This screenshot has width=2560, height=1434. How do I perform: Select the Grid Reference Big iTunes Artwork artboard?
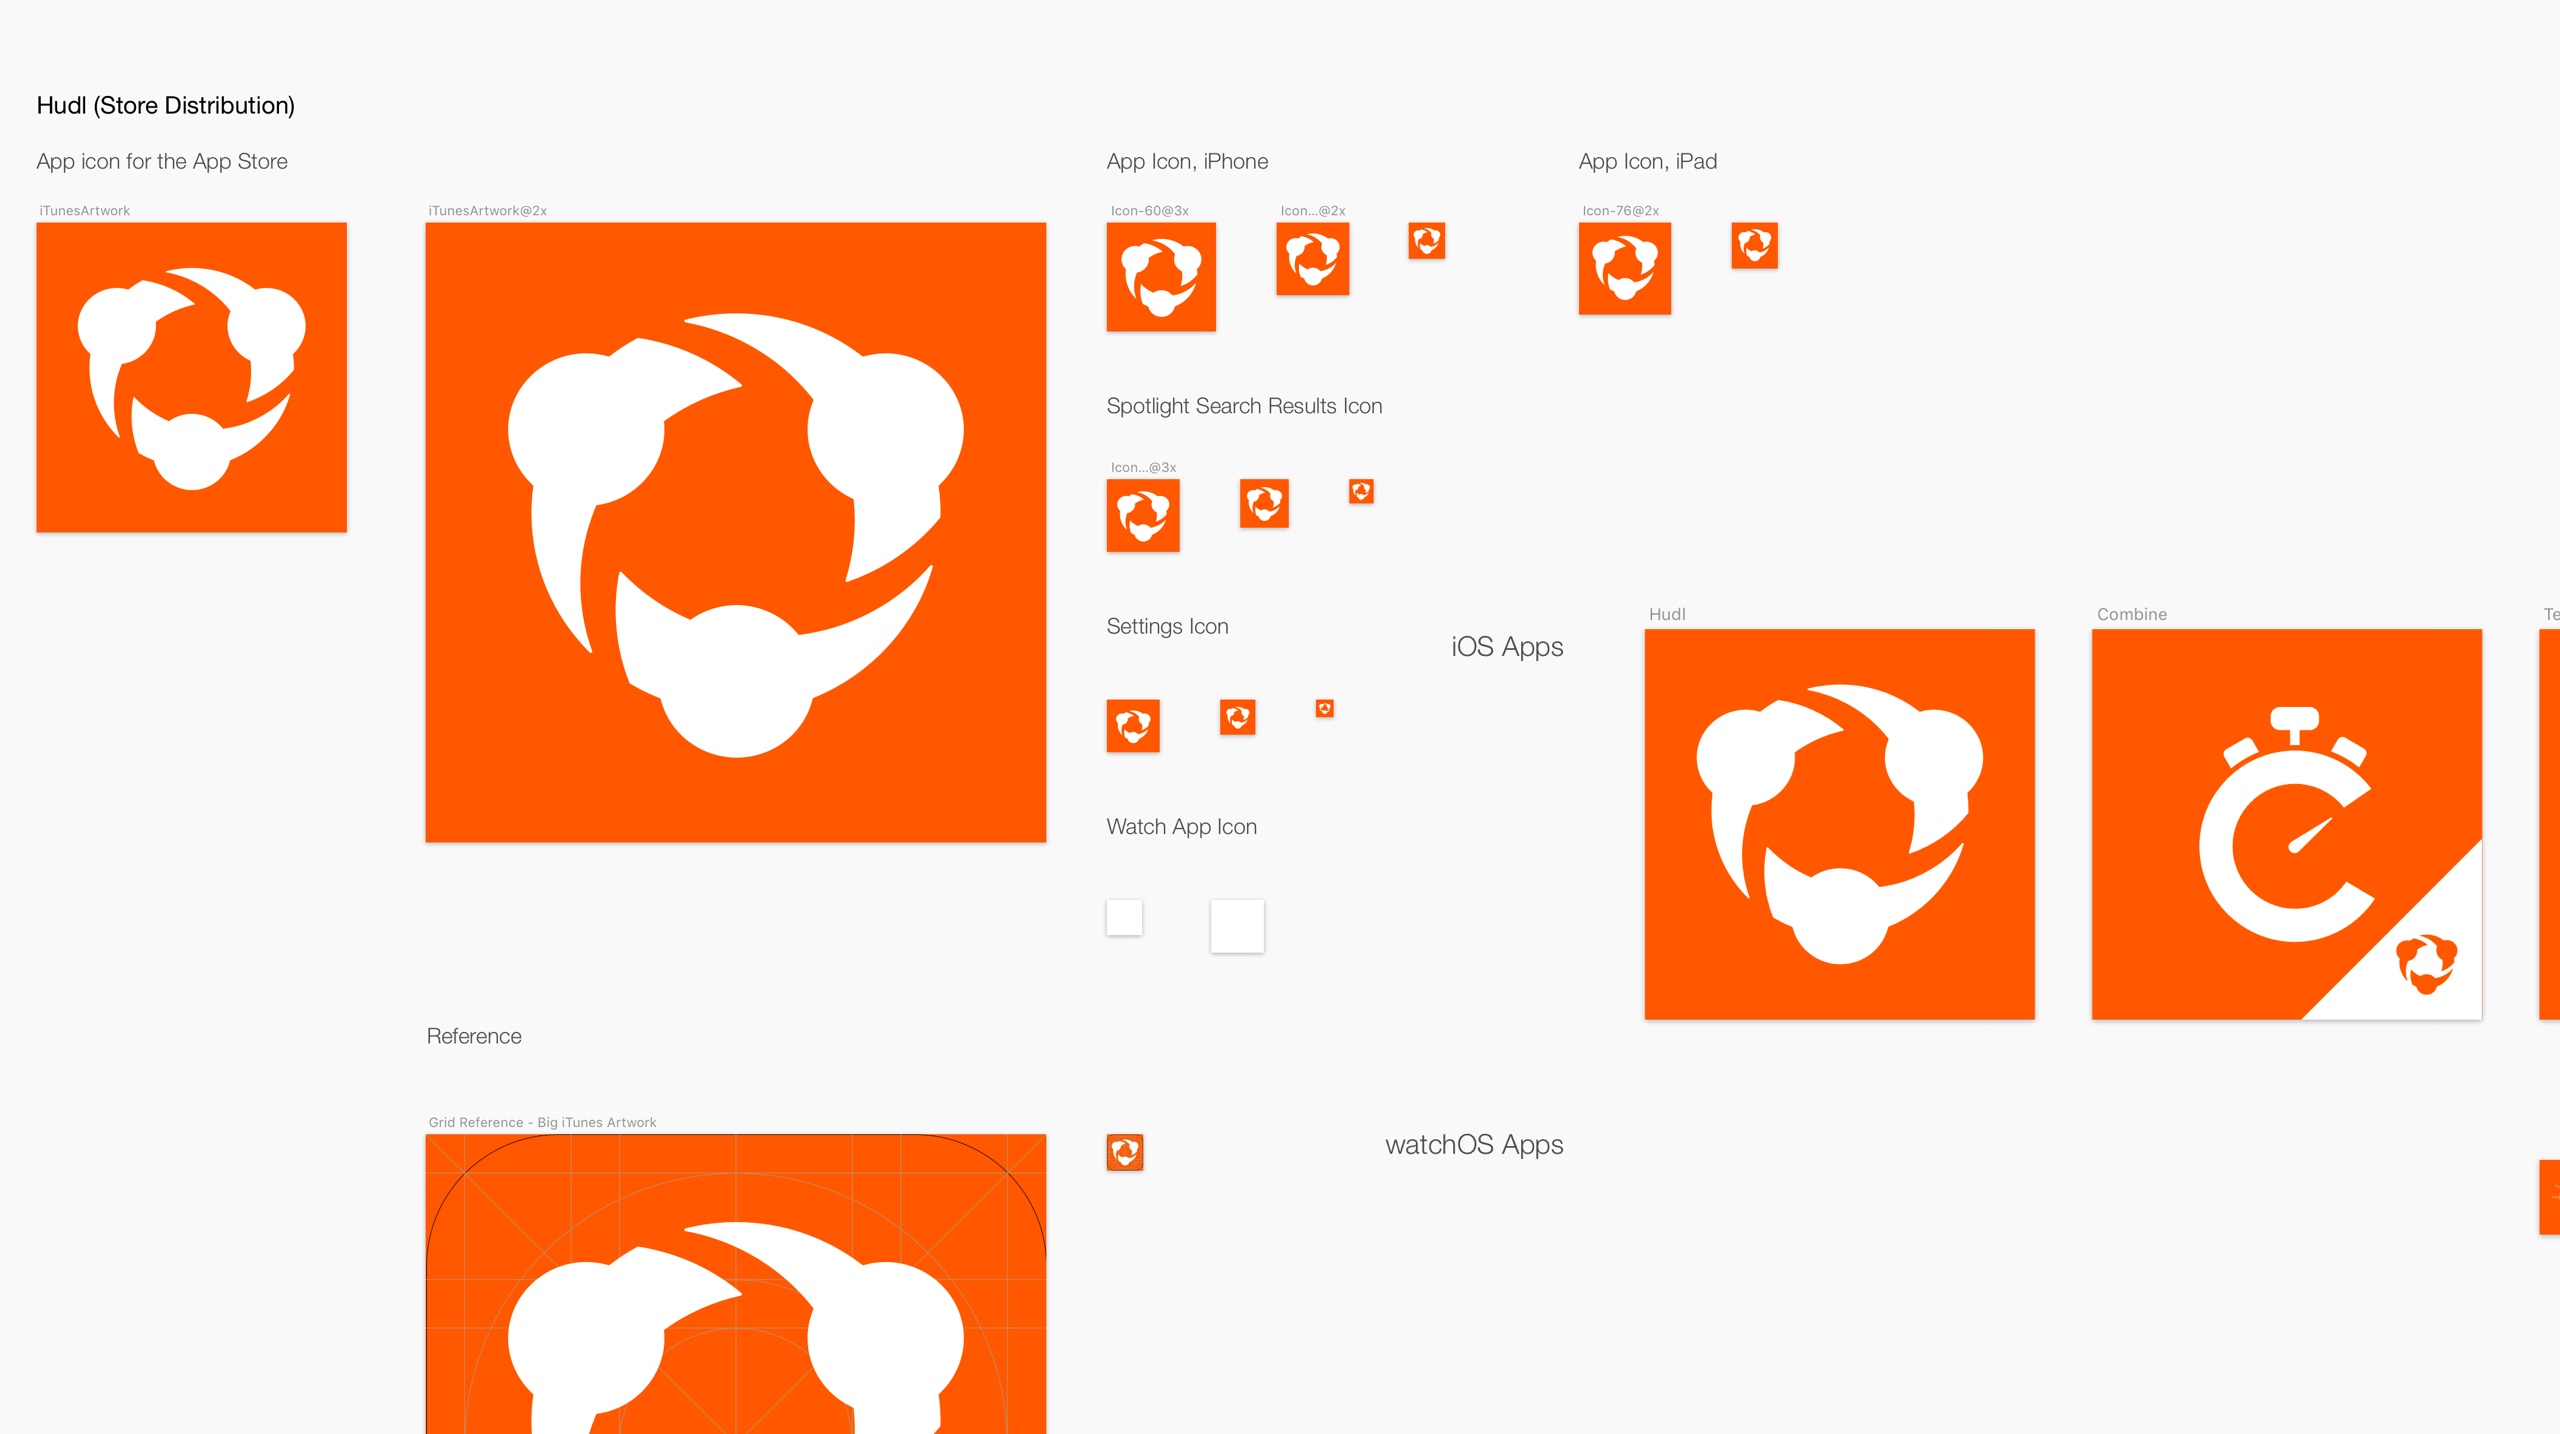(x=736, y=1284)
